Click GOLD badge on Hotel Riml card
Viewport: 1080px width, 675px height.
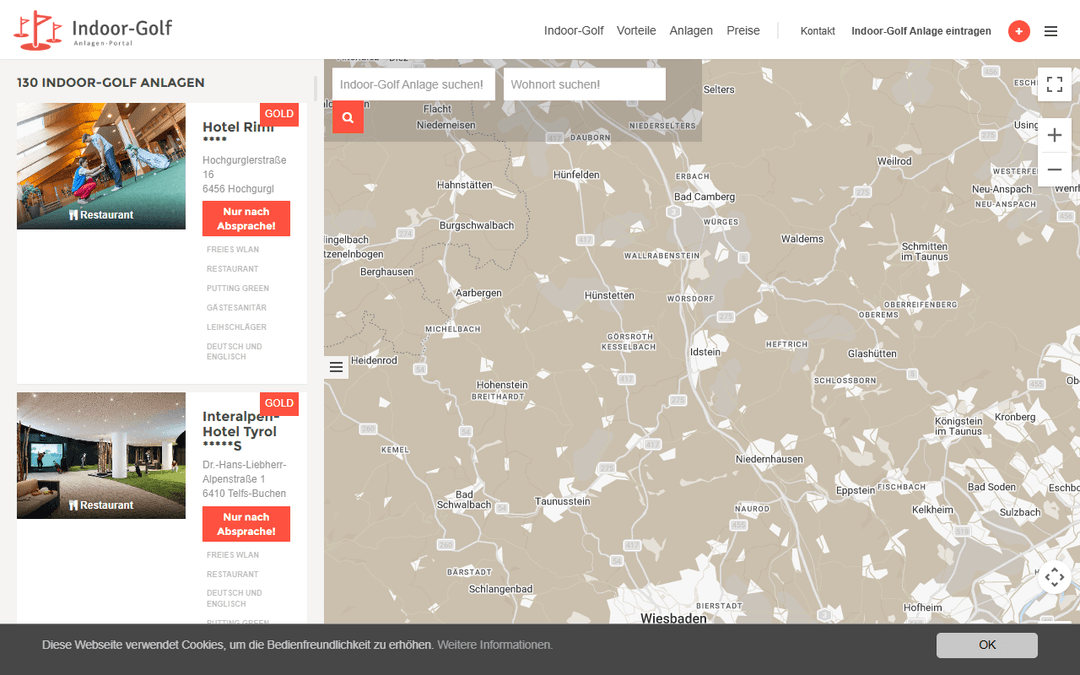(279, 114)
